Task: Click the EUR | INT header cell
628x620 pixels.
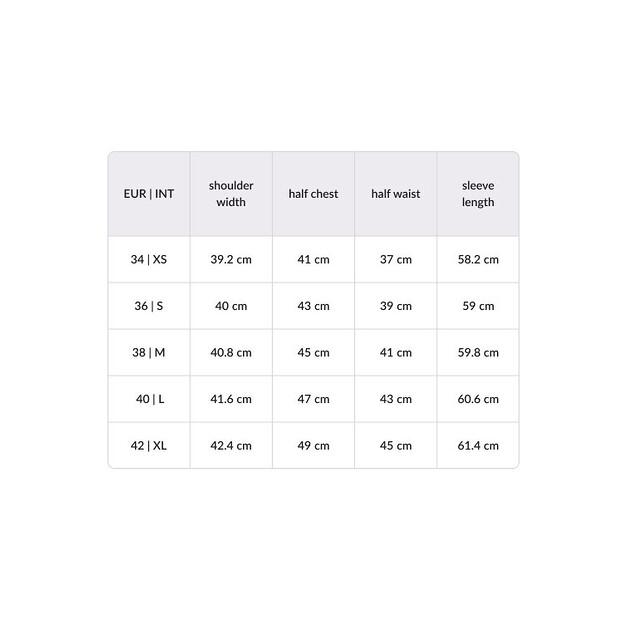Action: point(149,194)
